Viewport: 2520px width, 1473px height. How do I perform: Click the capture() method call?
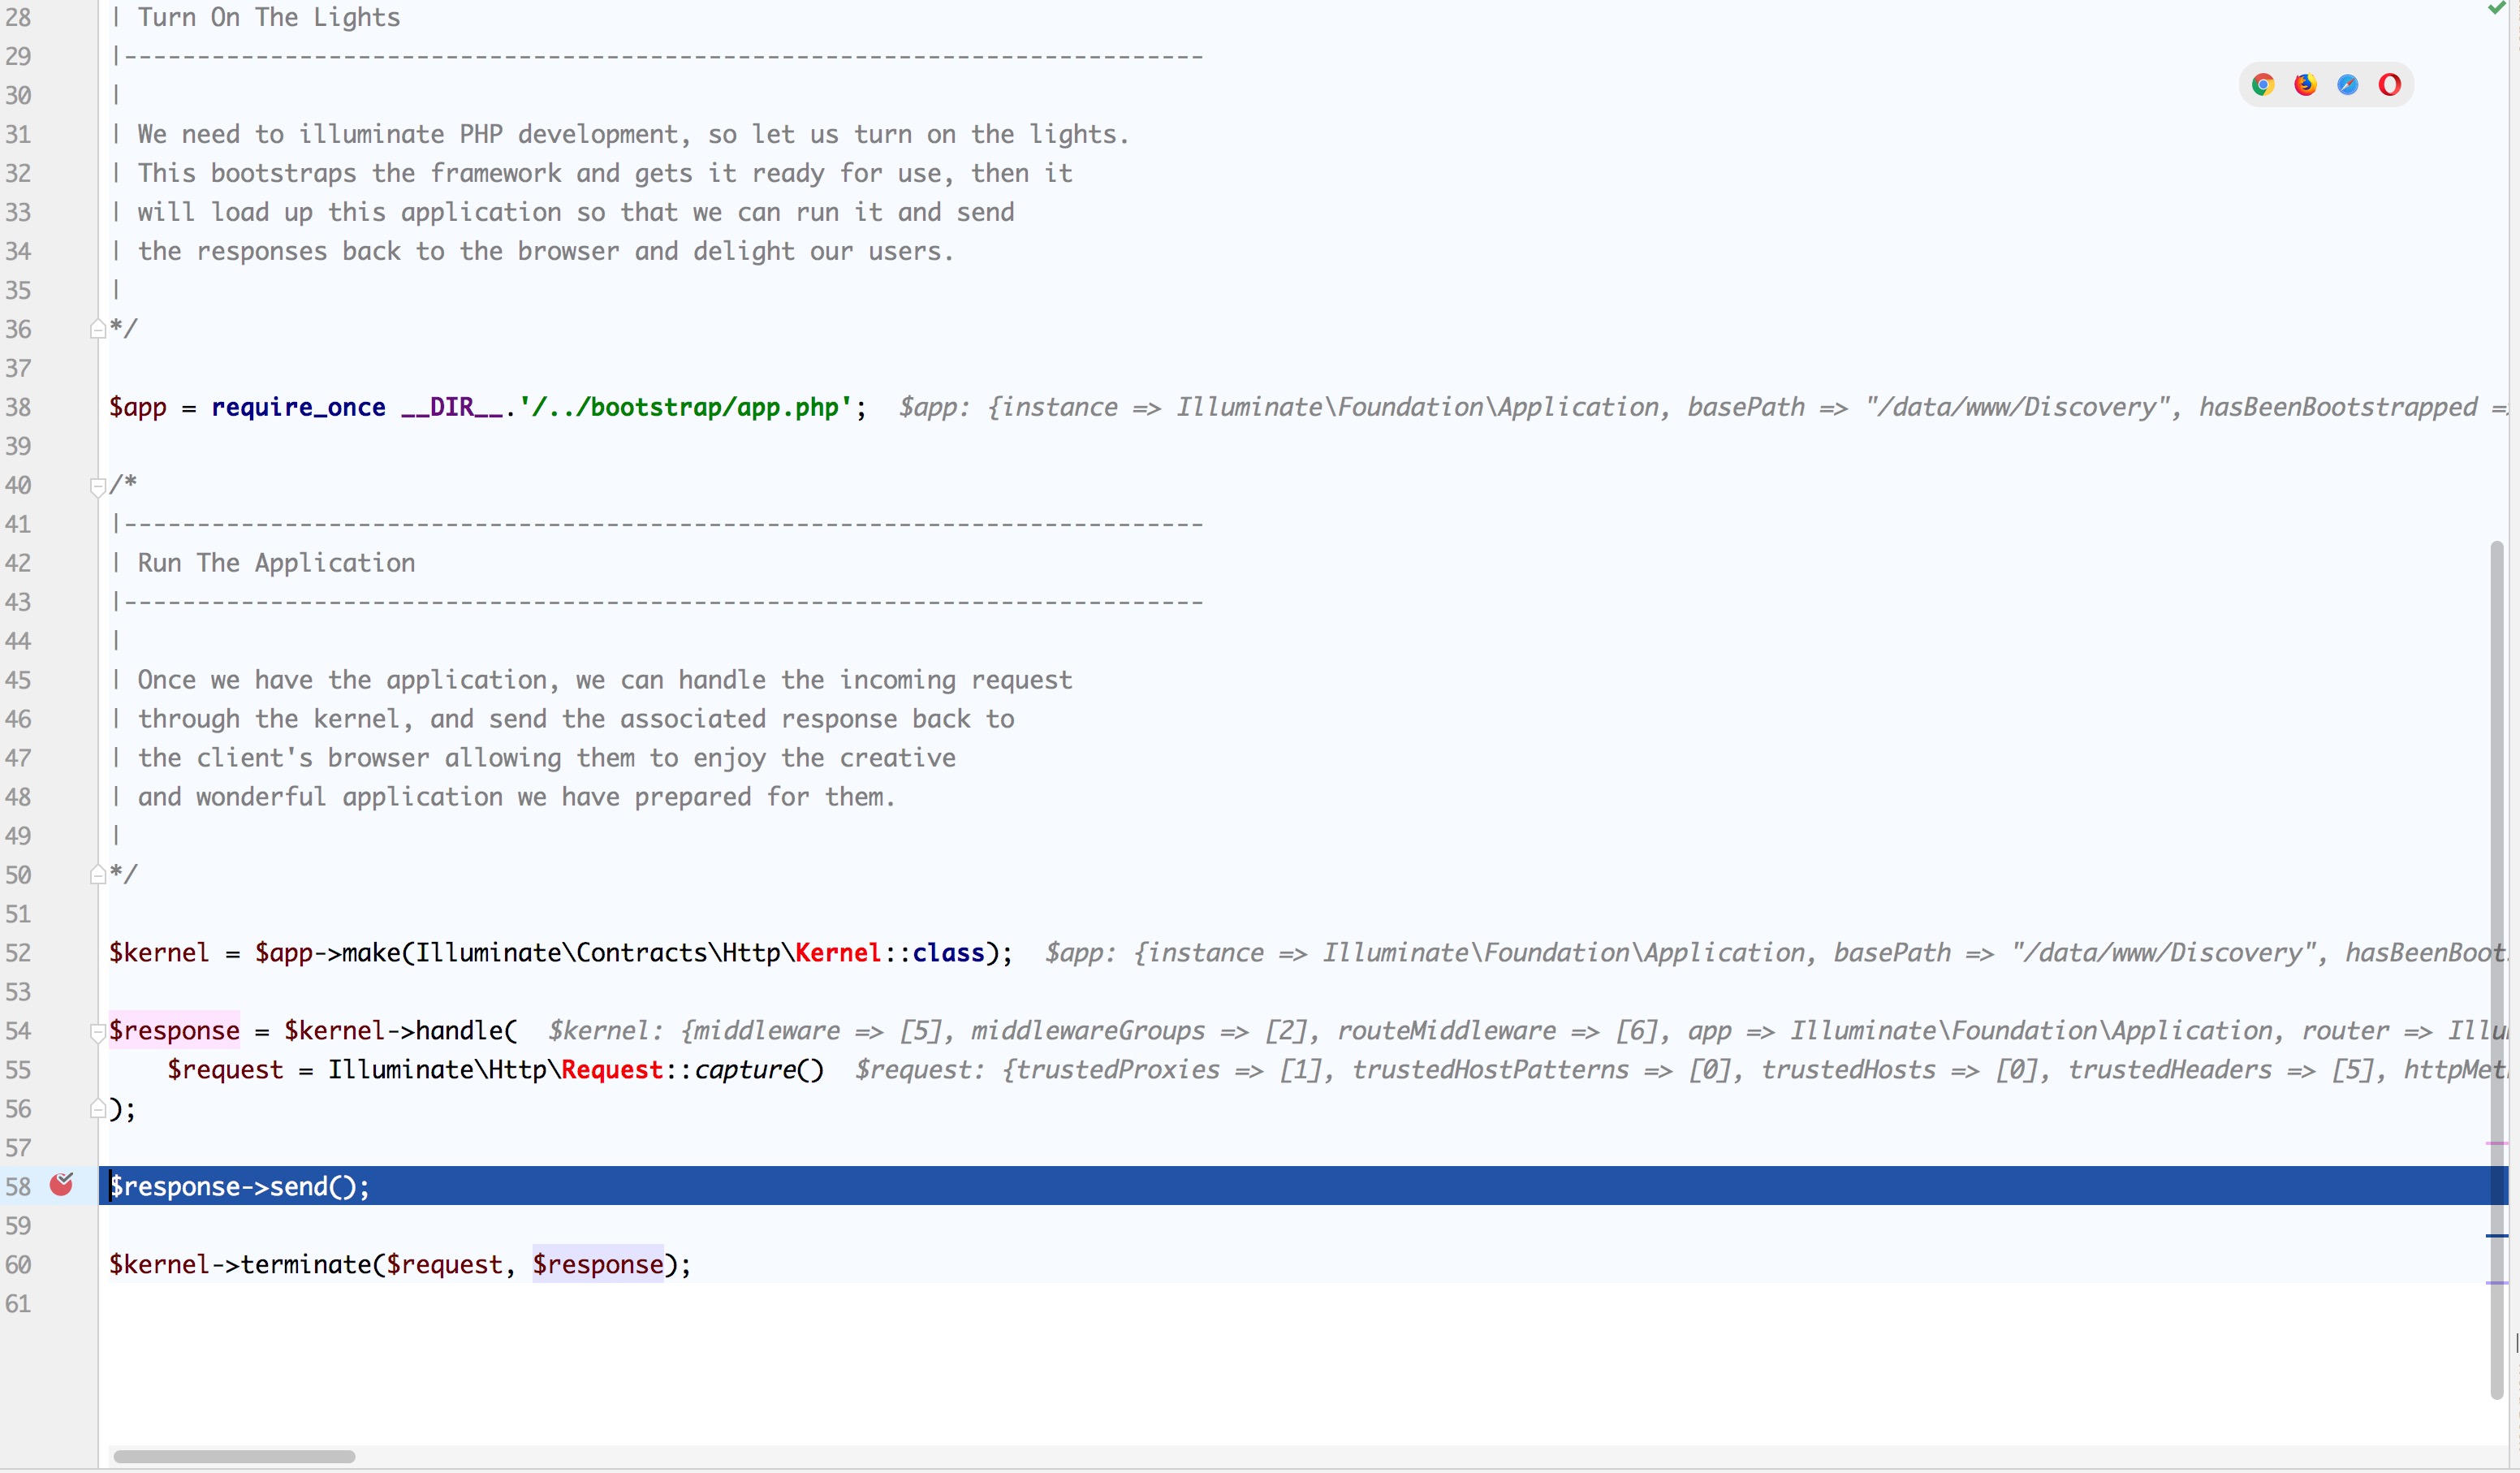(x=759, y=1069)
